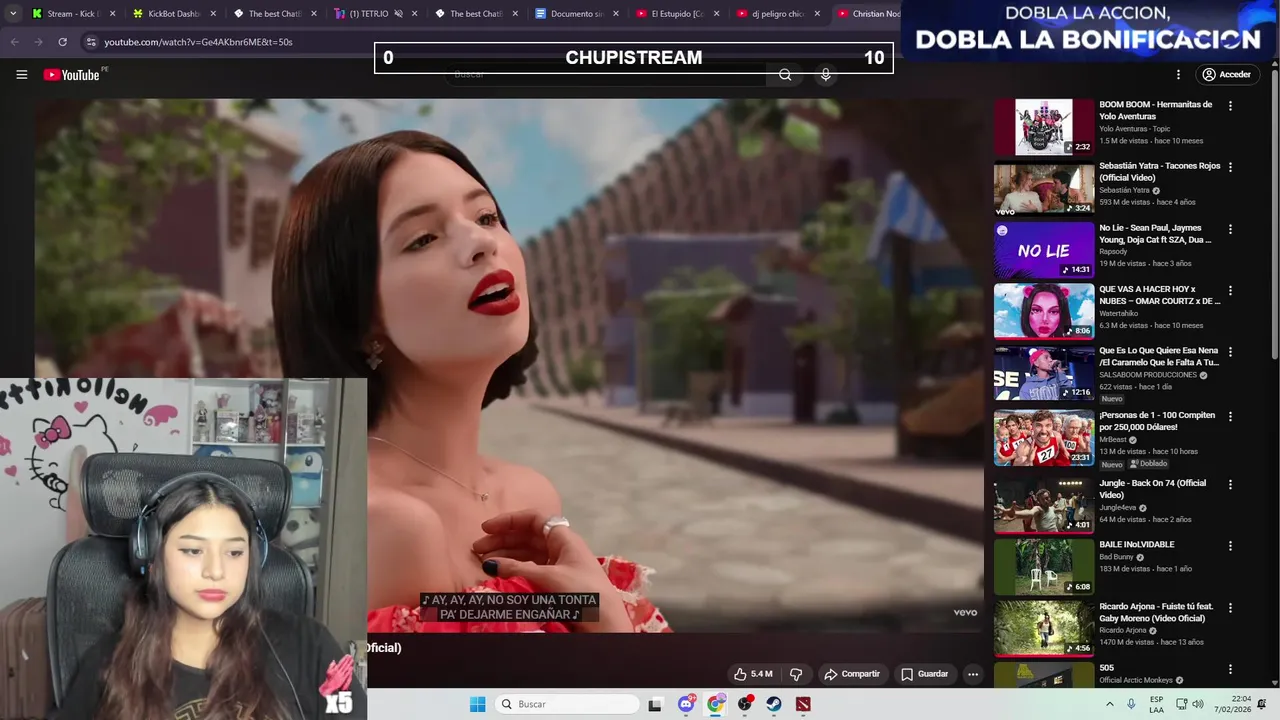The width and height of the screenshot is (1280, 720).
Task: Open Jungle - Back On 74 thumbnail
Action: click(x=1043, y=505)
